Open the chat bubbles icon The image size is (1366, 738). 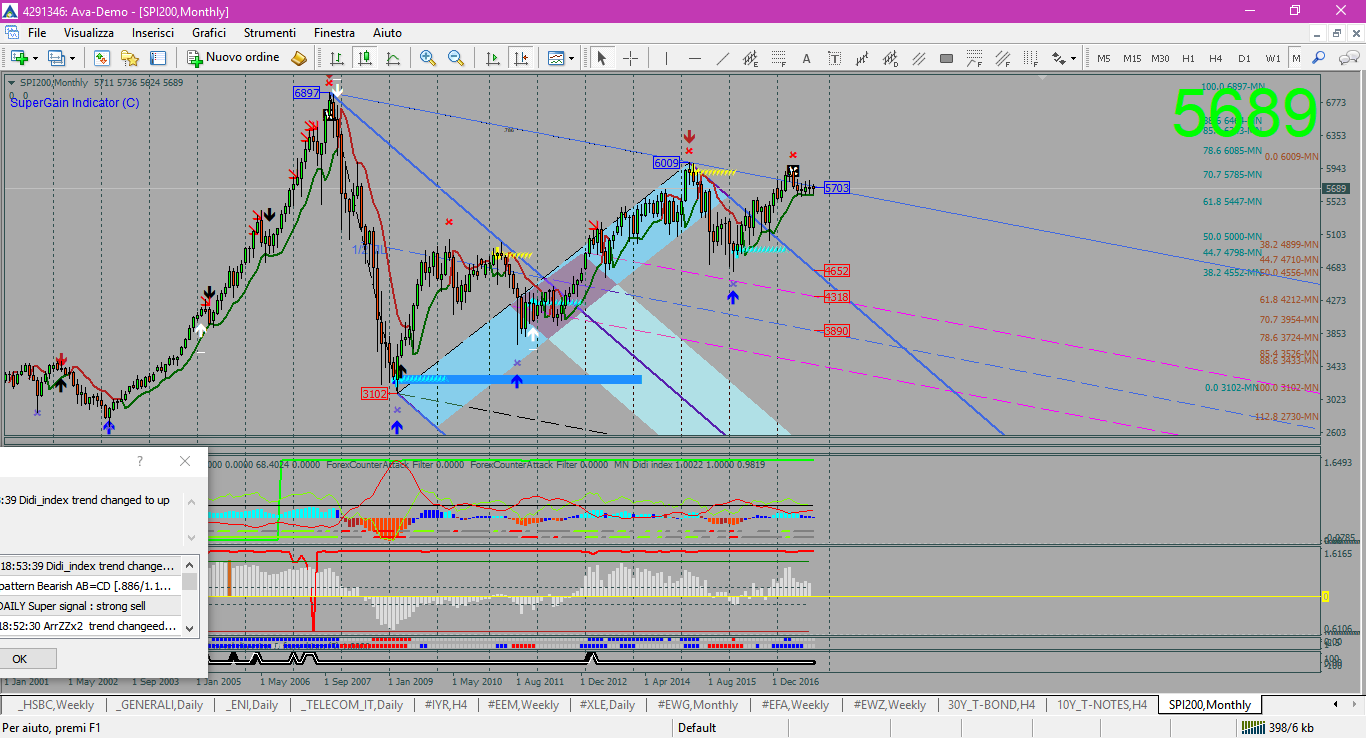tap(1347, 58)
